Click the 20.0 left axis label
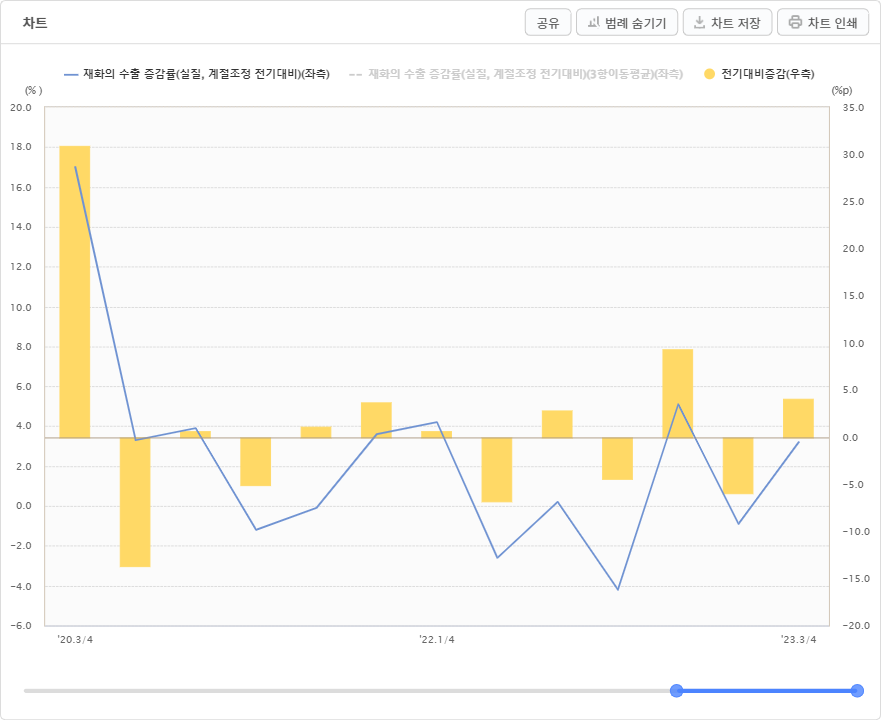Image resolution: width=881 pixels, height=720 pixels. pyautogui.click(x=21, y=107)
